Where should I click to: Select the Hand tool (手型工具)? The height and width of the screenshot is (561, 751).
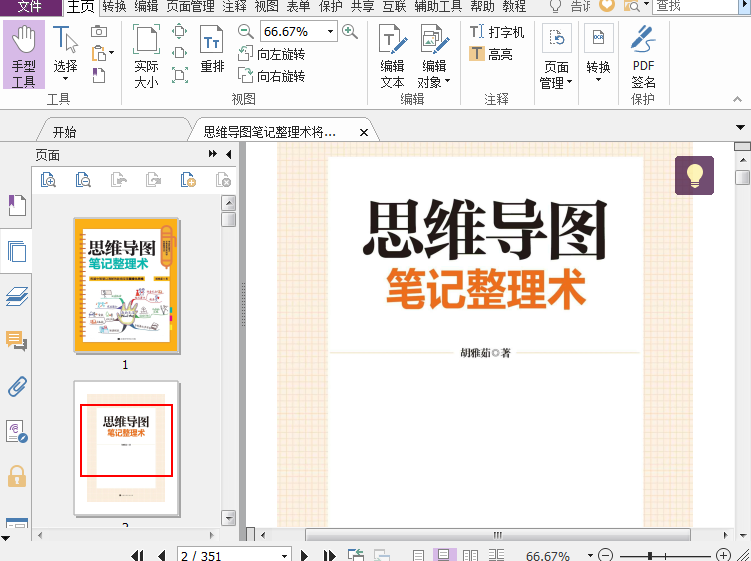point(24,55)
